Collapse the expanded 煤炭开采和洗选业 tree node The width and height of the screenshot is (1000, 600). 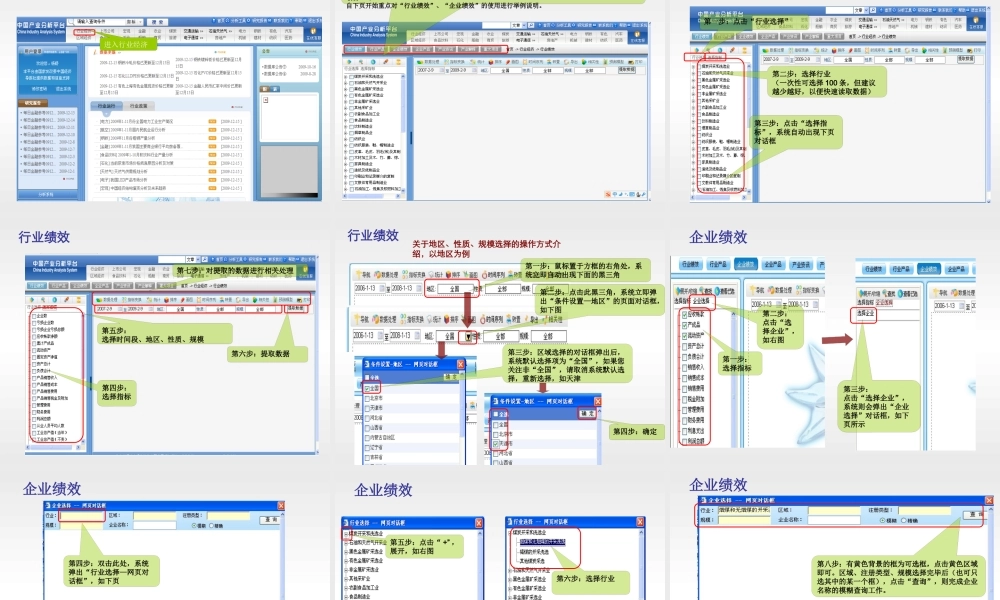[510, 532]
